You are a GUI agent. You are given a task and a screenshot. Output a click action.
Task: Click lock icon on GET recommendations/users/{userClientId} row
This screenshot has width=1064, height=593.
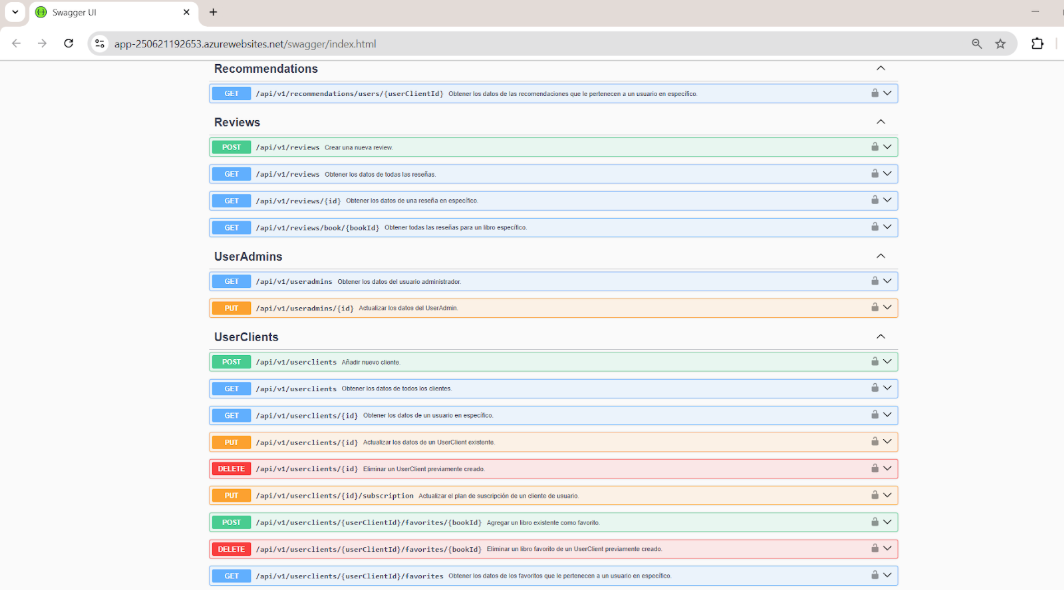pos(875,93)
